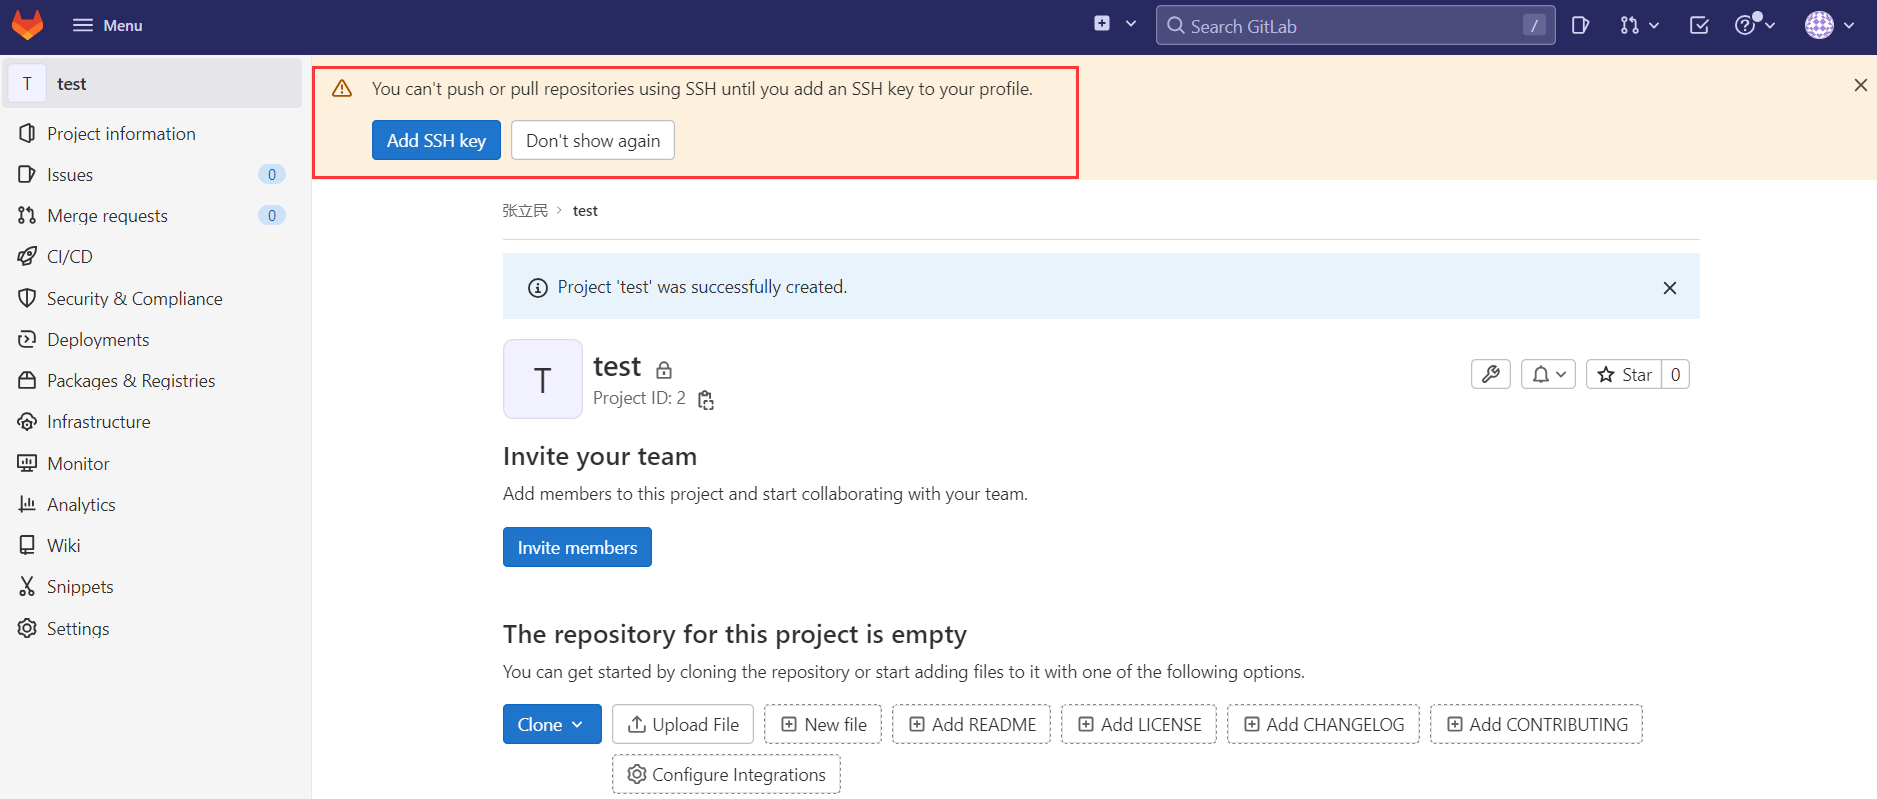Image resolution: width=1877 pixels, height=799 pixels.
Task: Click the project avatar T thumbnail
Action: coord(542,379)
